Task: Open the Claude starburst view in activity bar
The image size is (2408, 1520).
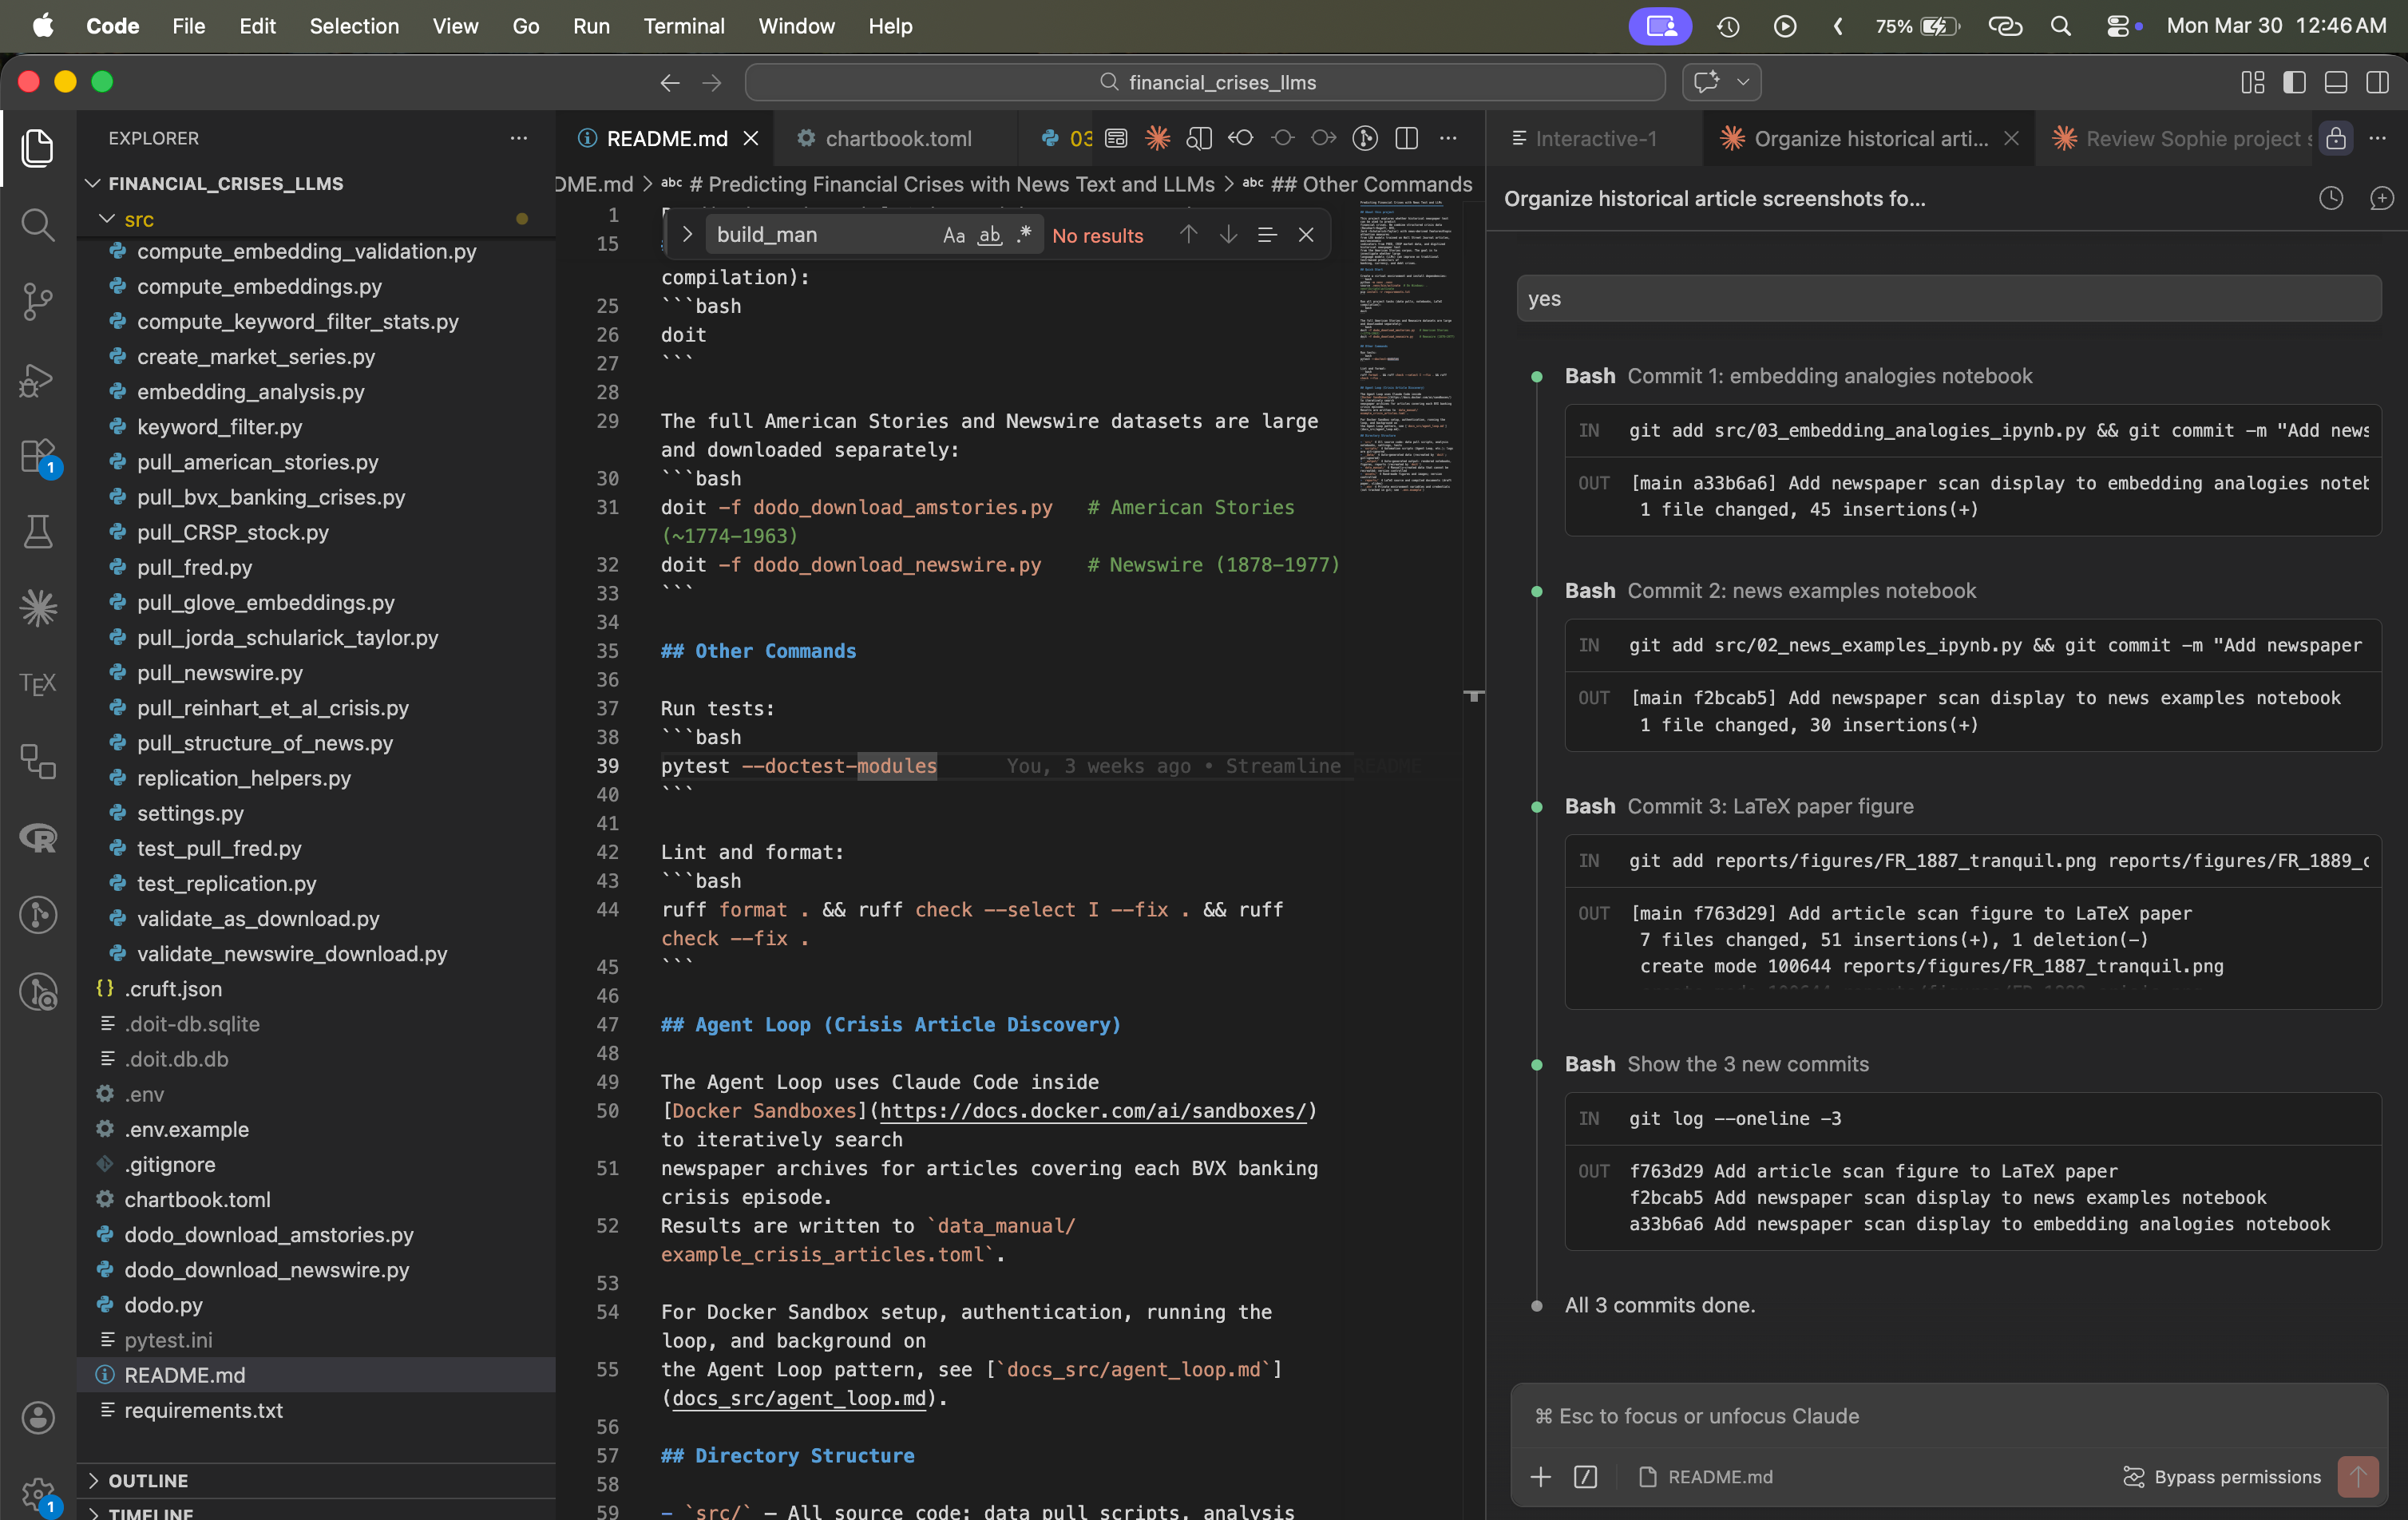Action: 38,608
